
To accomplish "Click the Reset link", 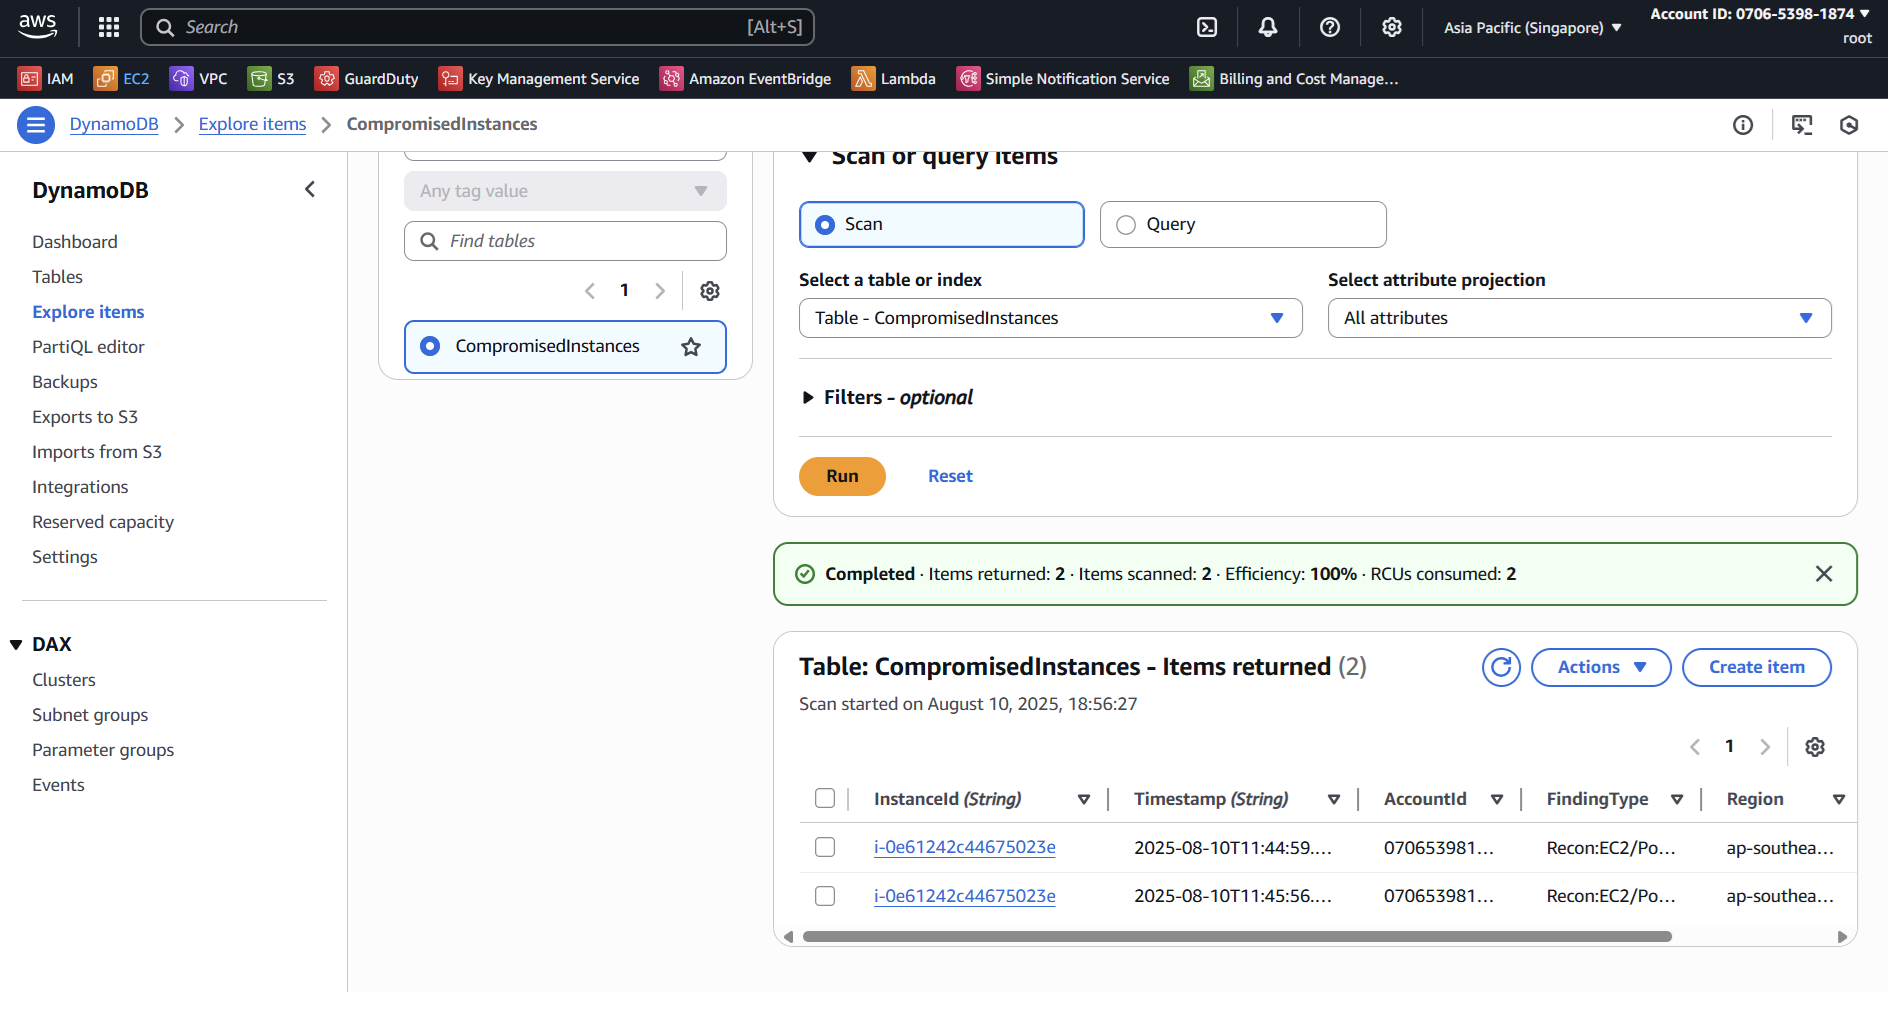I will tap(950, 476).
